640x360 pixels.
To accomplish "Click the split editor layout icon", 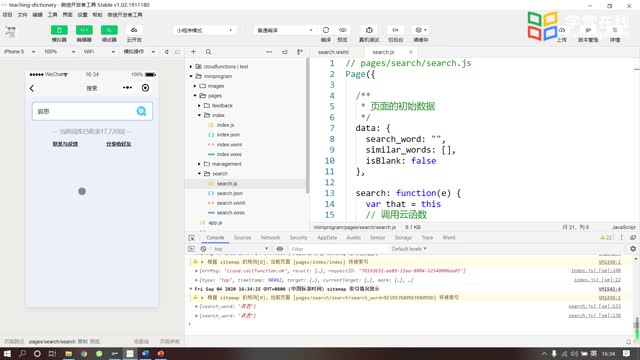I will [300, 52].
